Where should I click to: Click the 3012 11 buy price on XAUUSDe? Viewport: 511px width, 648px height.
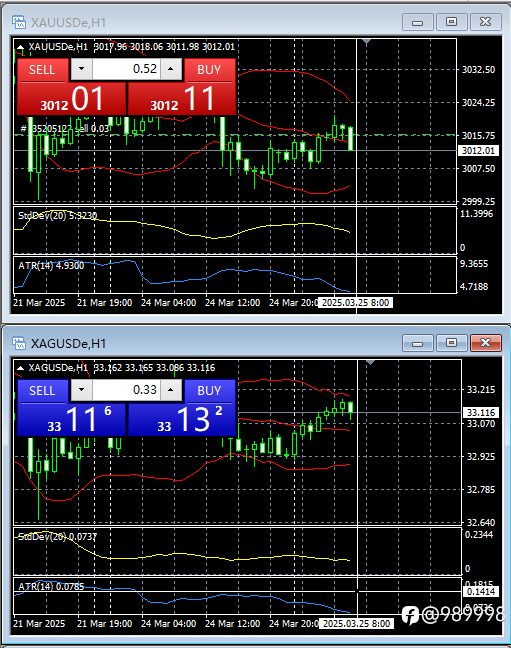click(182, 99)
